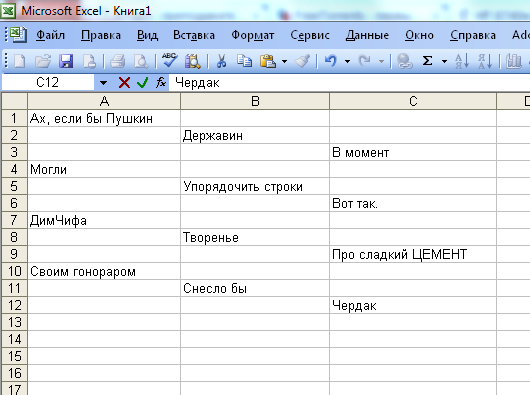Image resolution: width=530 pixels, height=395 pixels.
Task: Copy selection with the Copy icon
Action: coord(244,61)
